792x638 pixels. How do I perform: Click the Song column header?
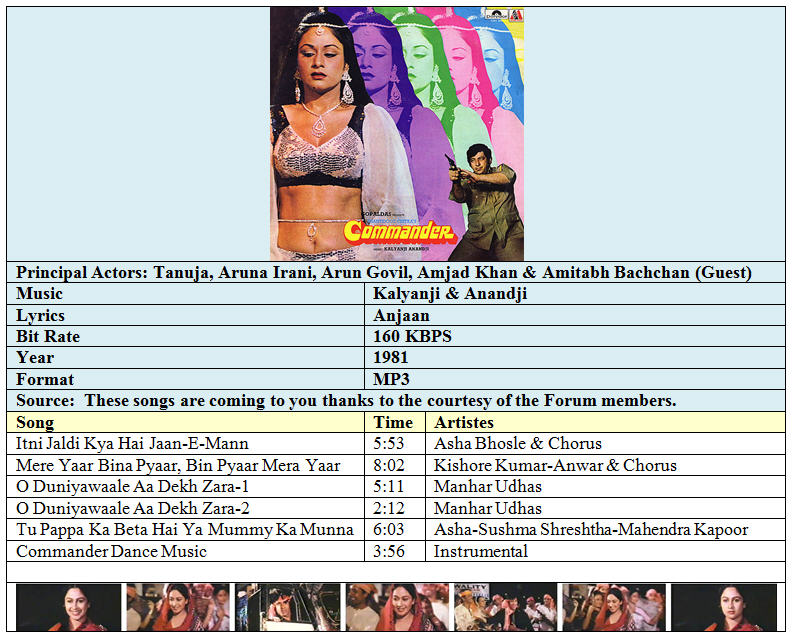[185, 422]
